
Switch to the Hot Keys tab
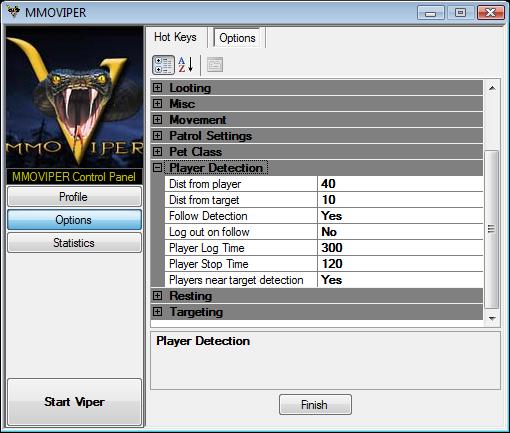[175, 37]
